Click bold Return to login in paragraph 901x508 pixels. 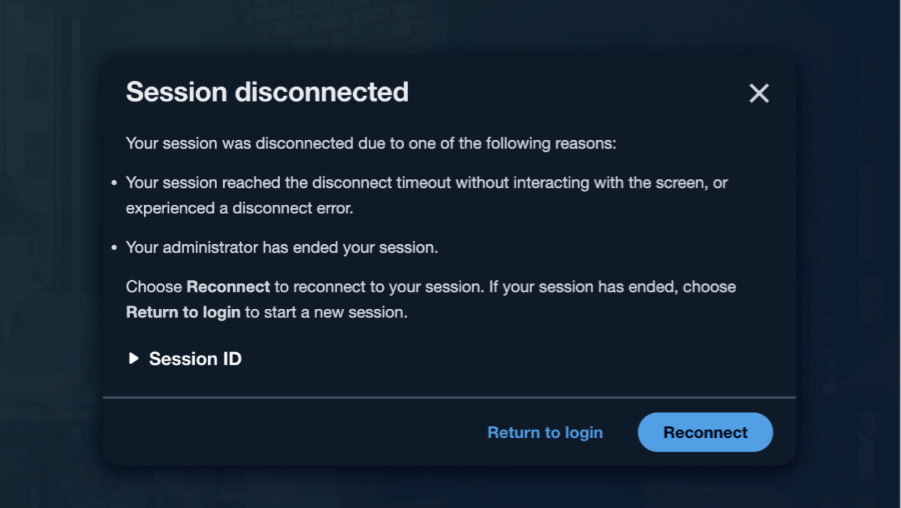click(x=183, y=312)
